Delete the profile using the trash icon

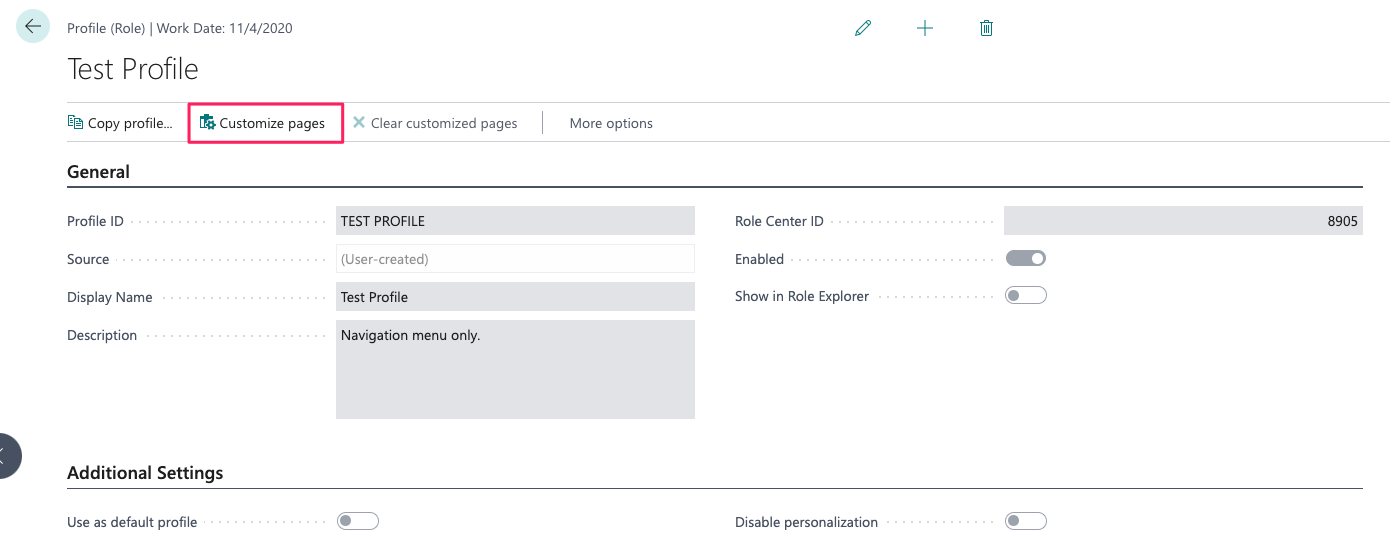tap(986, 28)
